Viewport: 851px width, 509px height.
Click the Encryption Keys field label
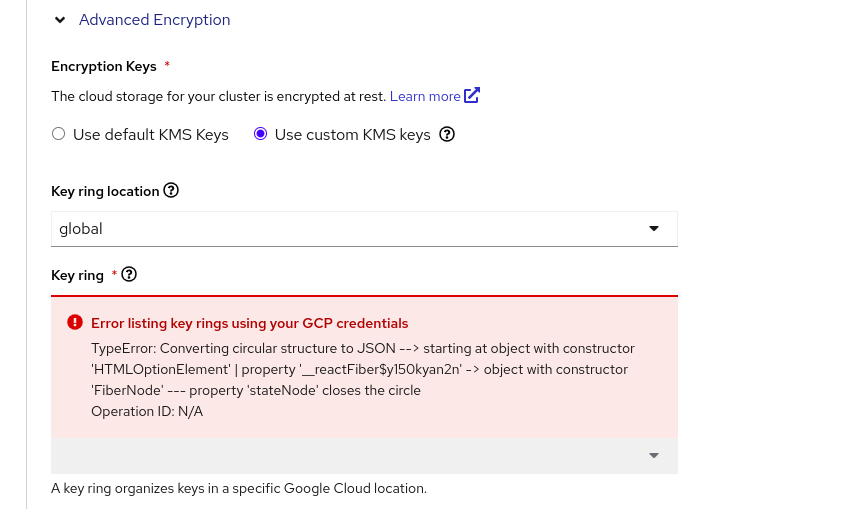pyautogui.click(x=104, y=66)
